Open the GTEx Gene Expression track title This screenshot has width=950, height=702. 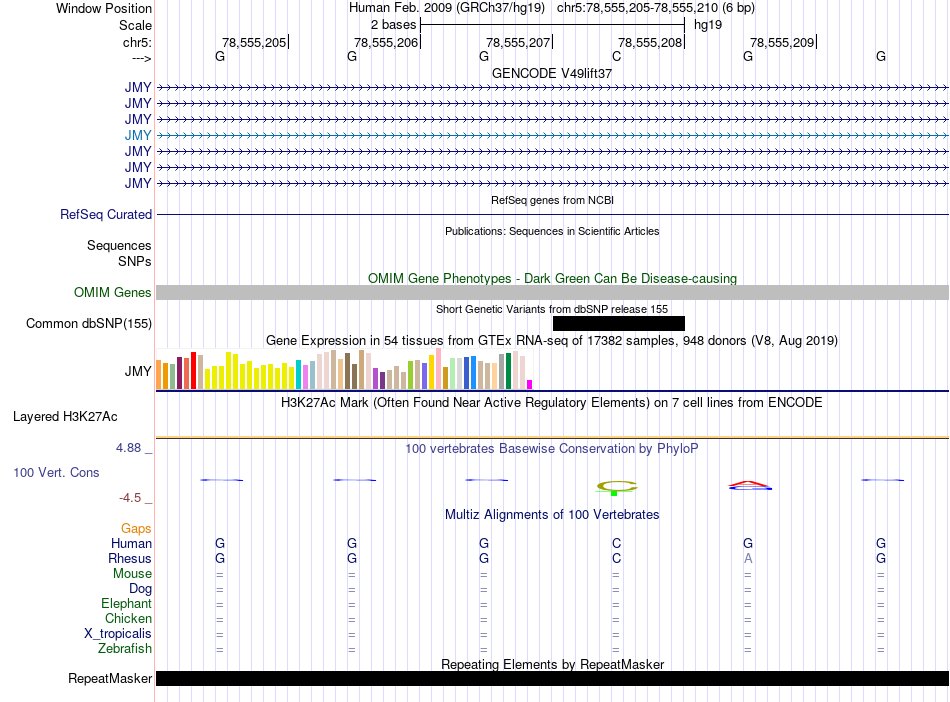tap(552, 340)
